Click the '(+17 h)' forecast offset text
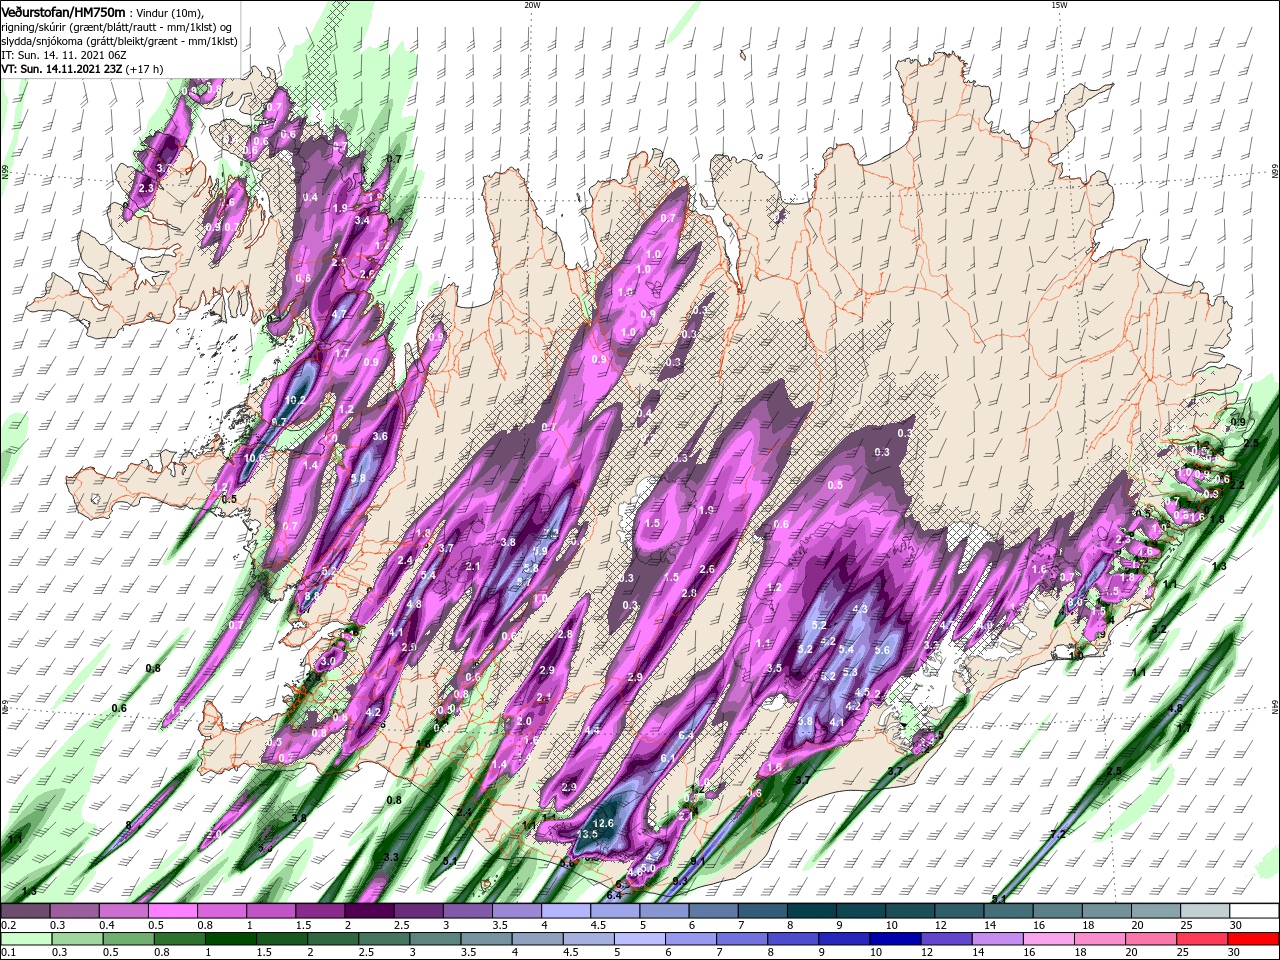 pos(145,69)
